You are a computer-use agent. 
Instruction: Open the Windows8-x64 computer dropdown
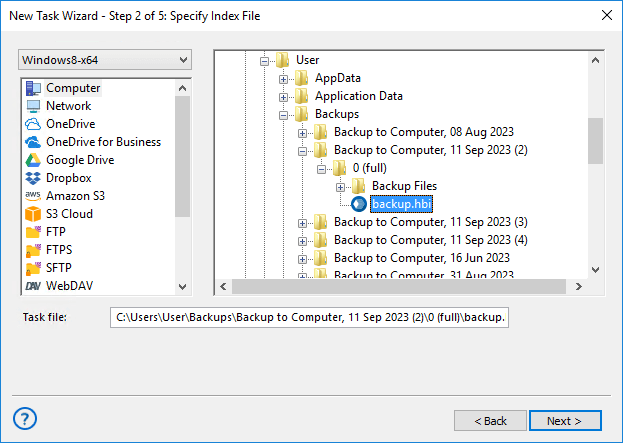(x=105, y=60)
